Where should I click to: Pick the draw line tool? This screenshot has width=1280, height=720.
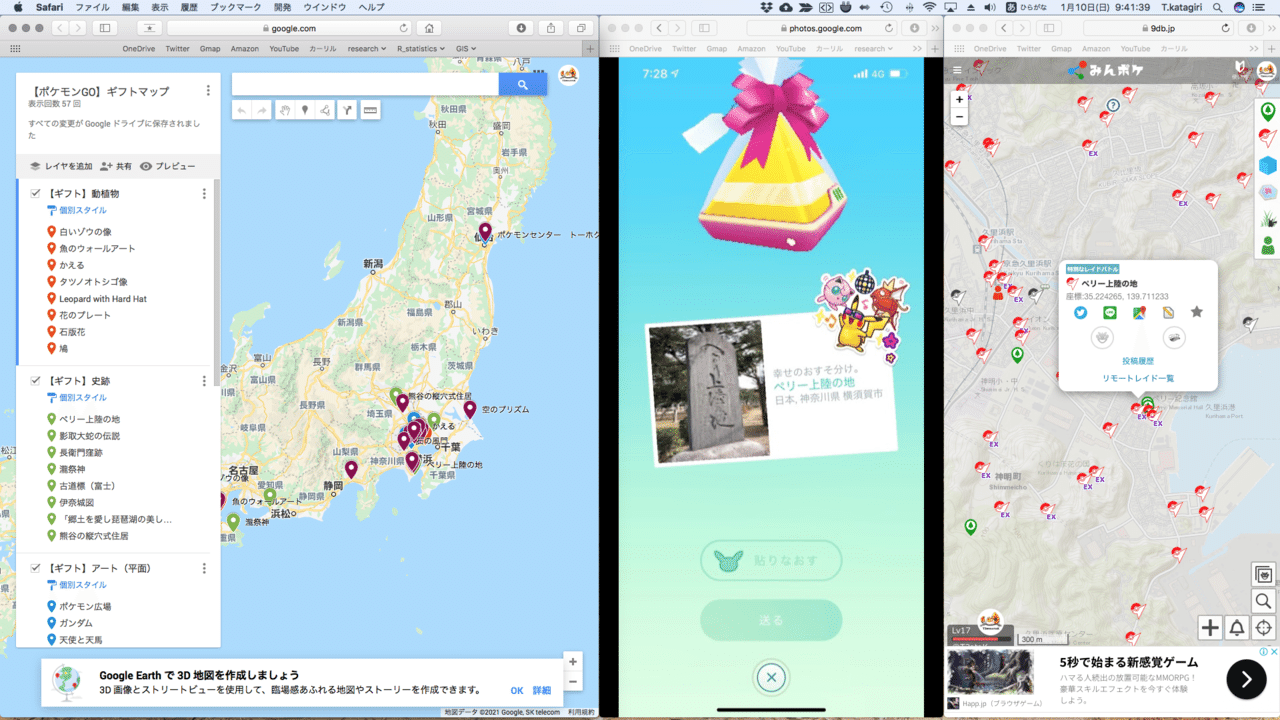pos(326,111)
